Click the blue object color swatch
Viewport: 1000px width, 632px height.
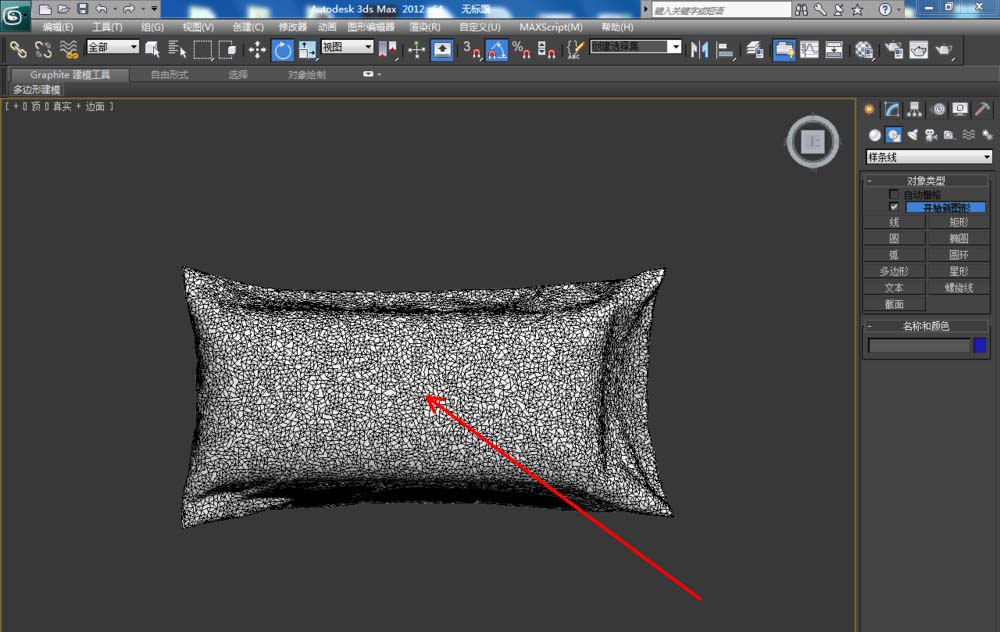[980, 346]
